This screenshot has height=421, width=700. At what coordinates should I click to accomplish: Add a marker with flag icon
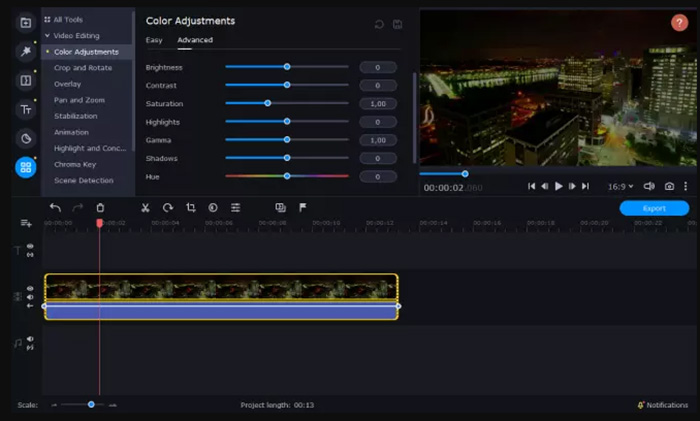[x=303, y=208]
